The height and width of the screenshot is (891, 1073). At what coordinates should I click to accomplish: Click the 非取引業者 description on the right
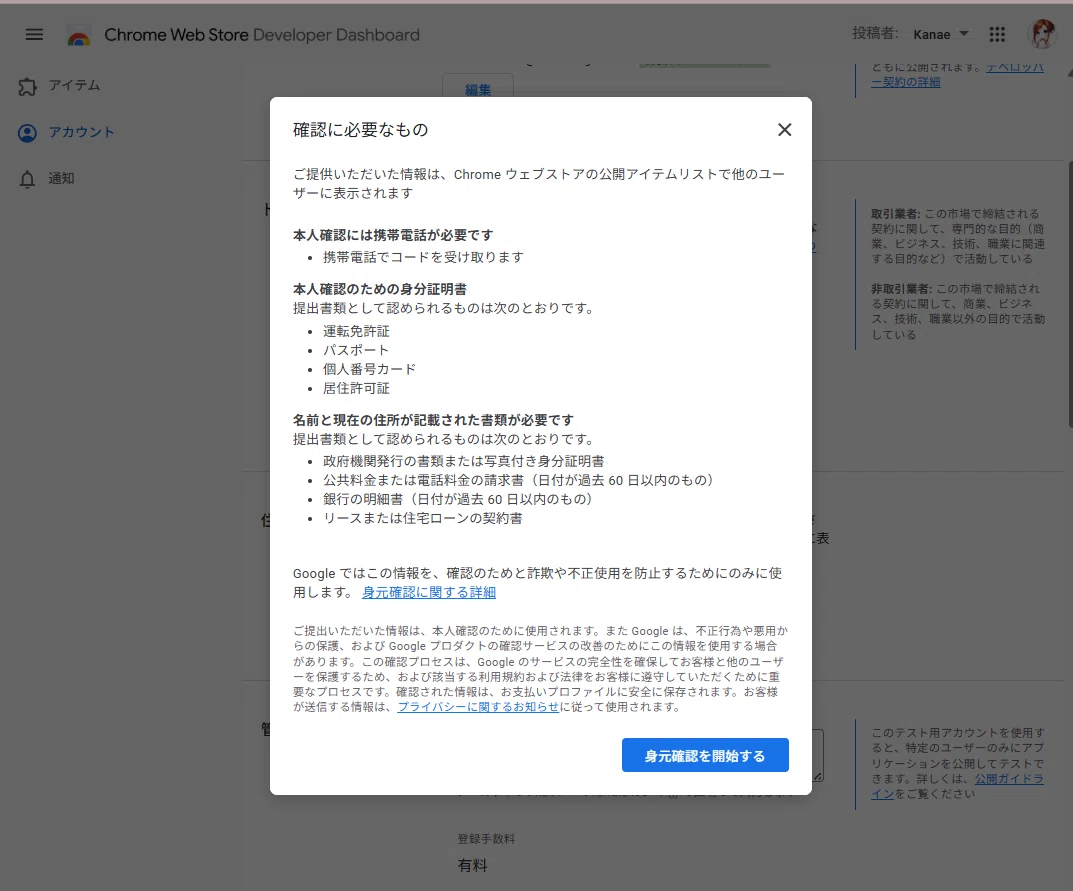pyautogui.click(x=957, y=311)
